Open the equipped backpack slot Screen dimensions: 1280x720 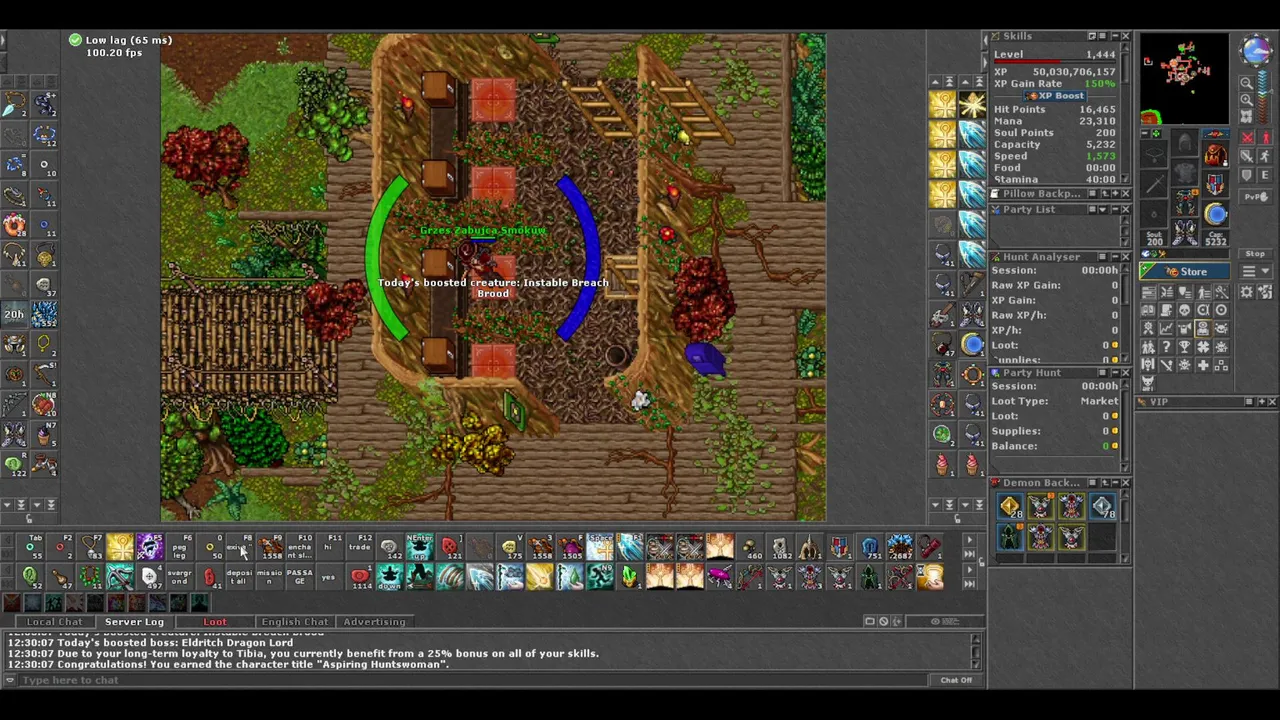point(1216,153)
